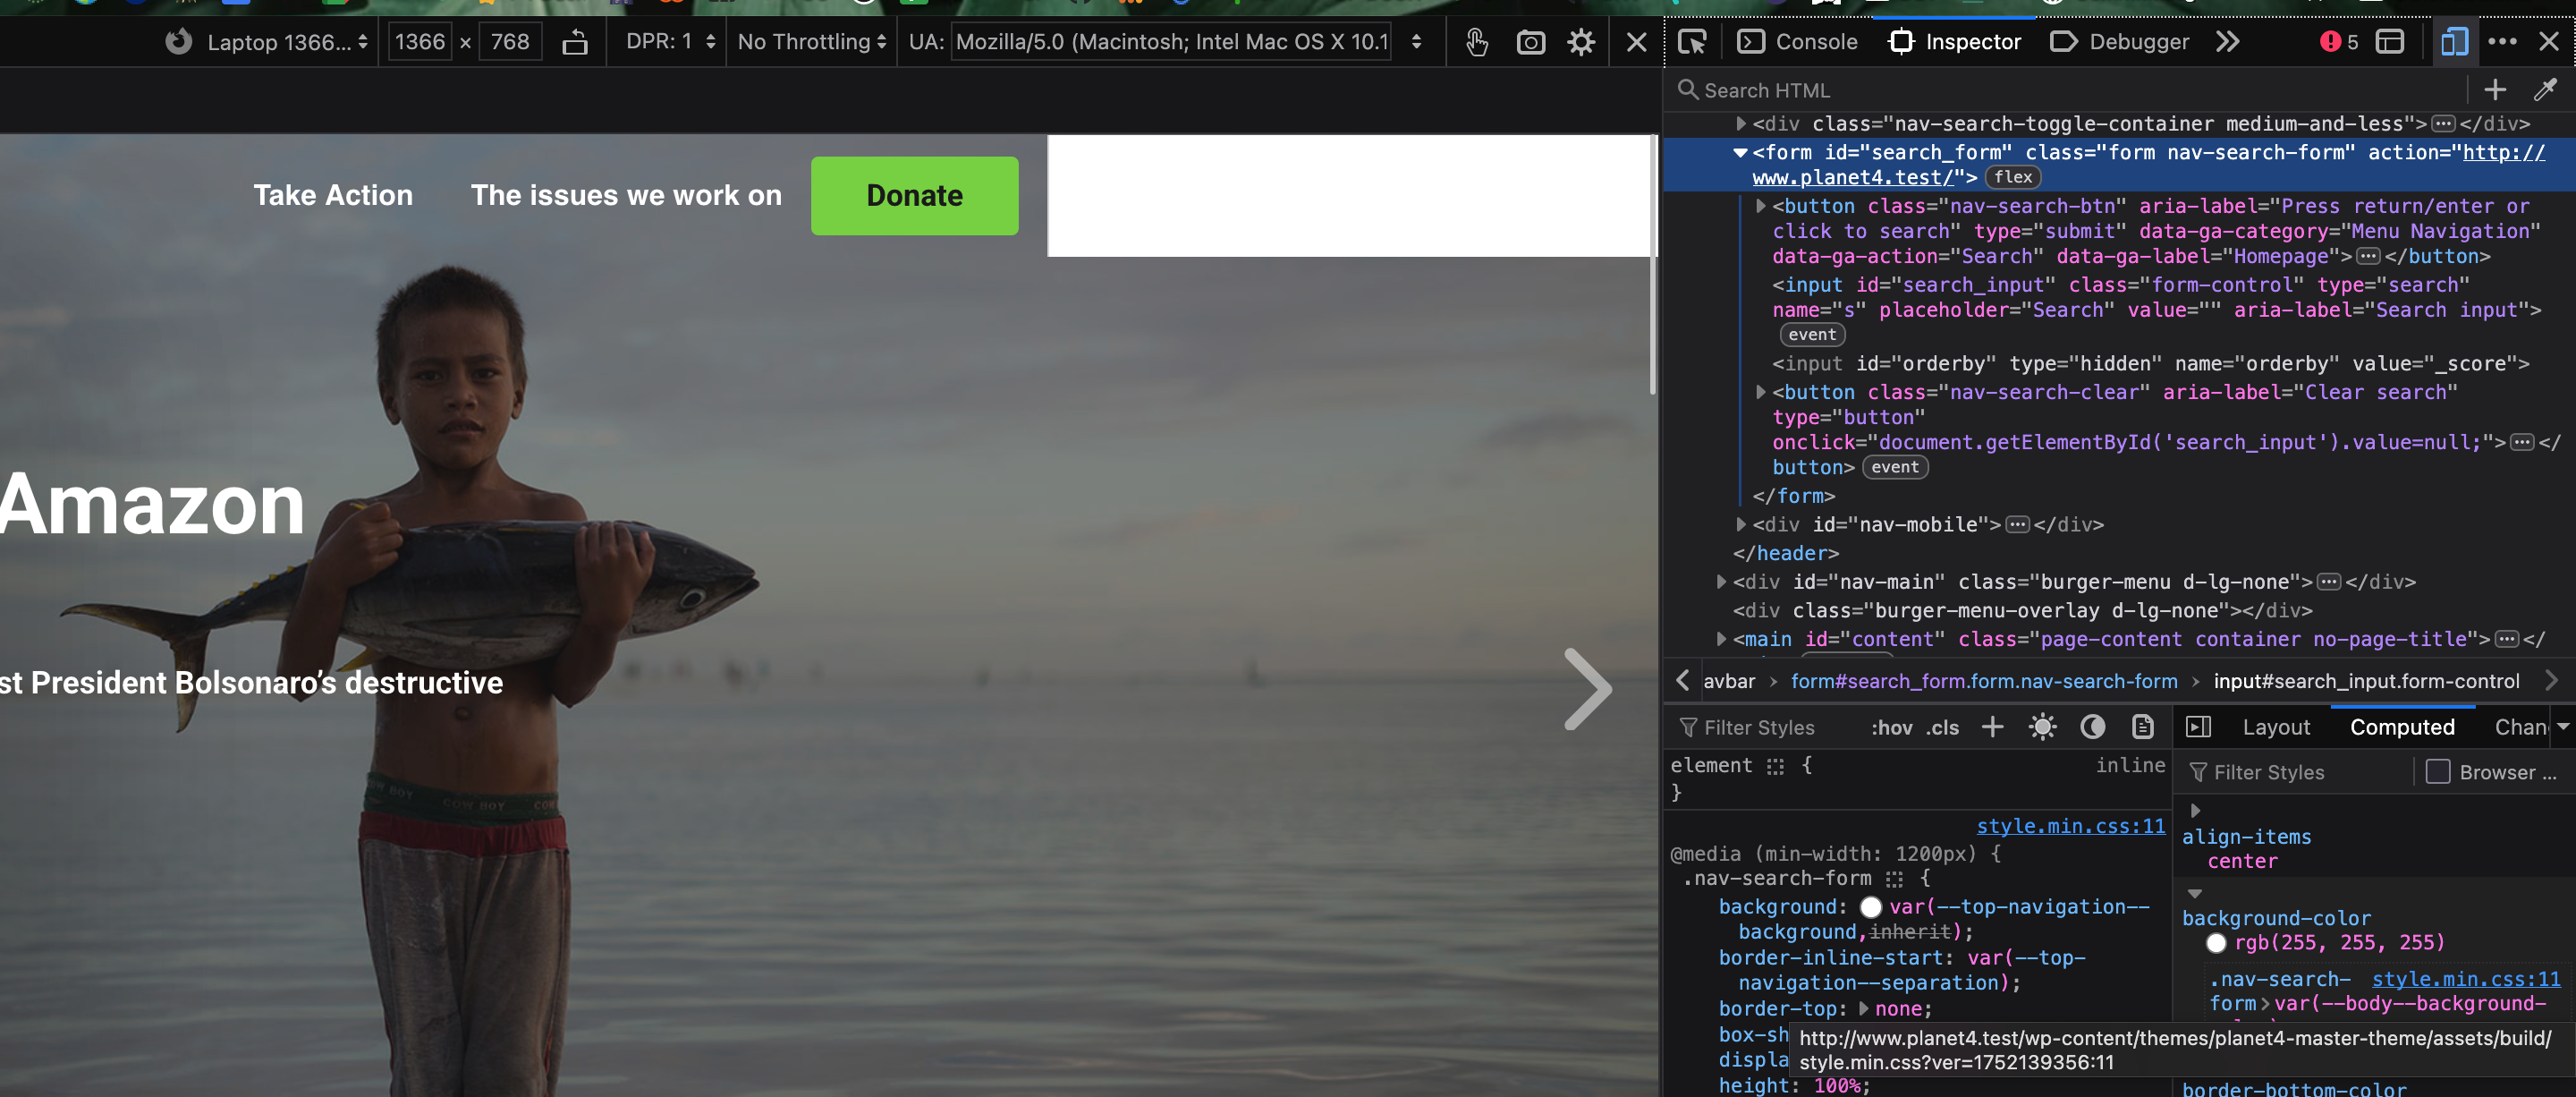Open the error count badge
The width and height of the screenshot is (2576, 1097).
(x=2339, y=42)
